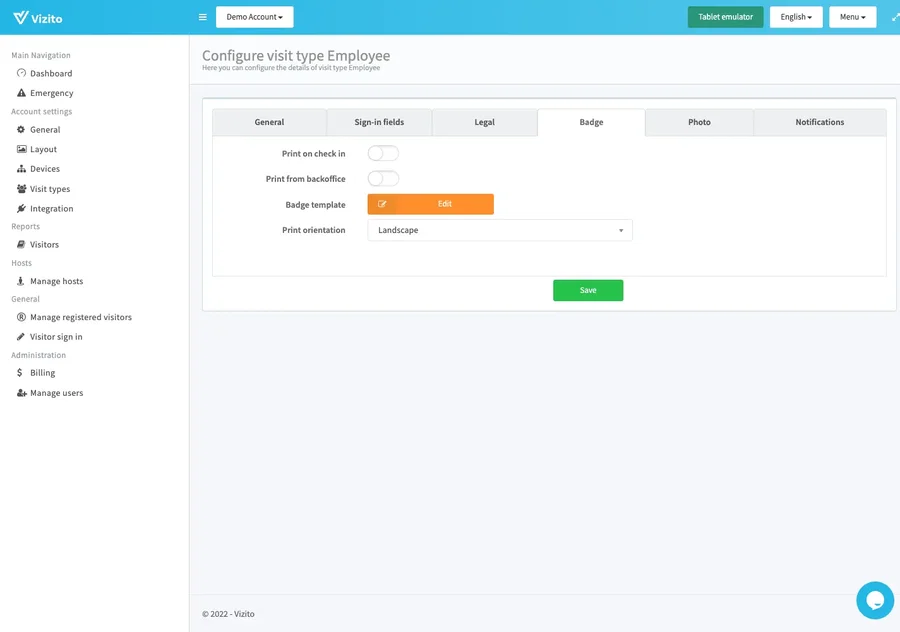The width and height of the screenshot is (900, 632).
Task: Click the fullscreen expand arrows icon
Action: 895,17
